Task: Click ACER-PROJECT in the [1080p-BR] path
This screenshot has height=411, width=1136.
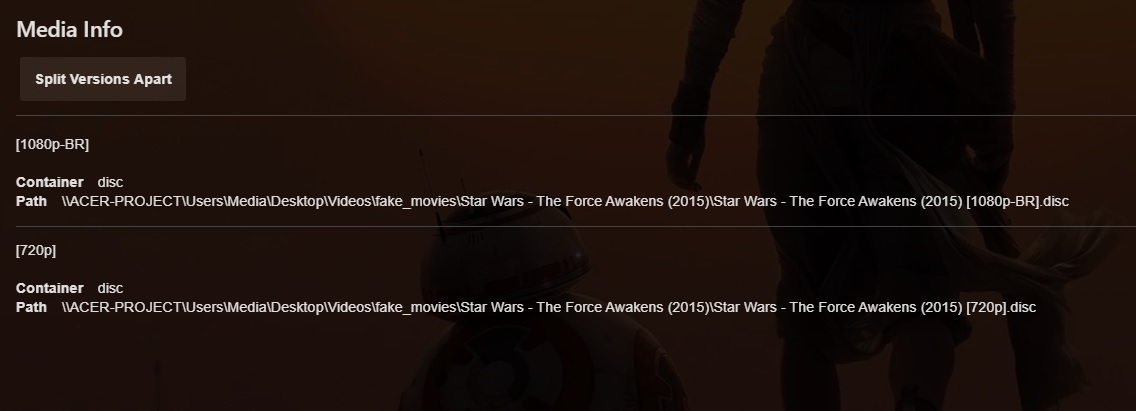Action: click(x=123, y=202)
